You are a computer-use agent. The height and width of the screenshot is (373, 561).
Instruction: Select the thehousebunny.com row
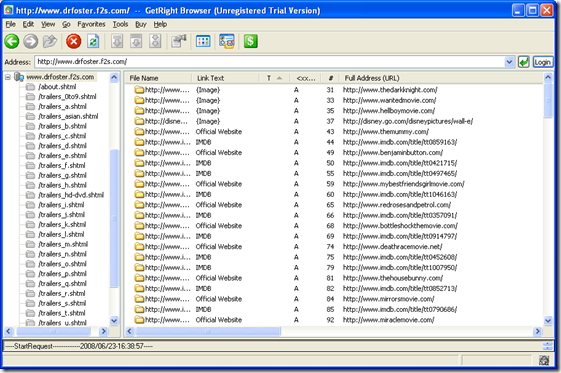334,278
